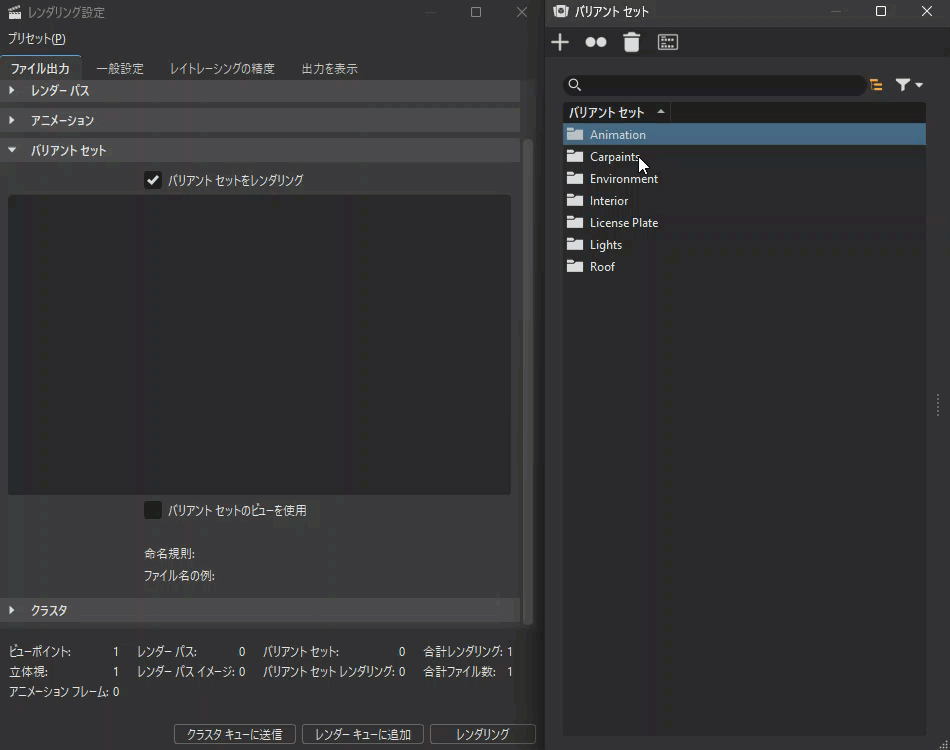Switch to 出力を表示 tab
950x750 pixels.
pos(330,68)
